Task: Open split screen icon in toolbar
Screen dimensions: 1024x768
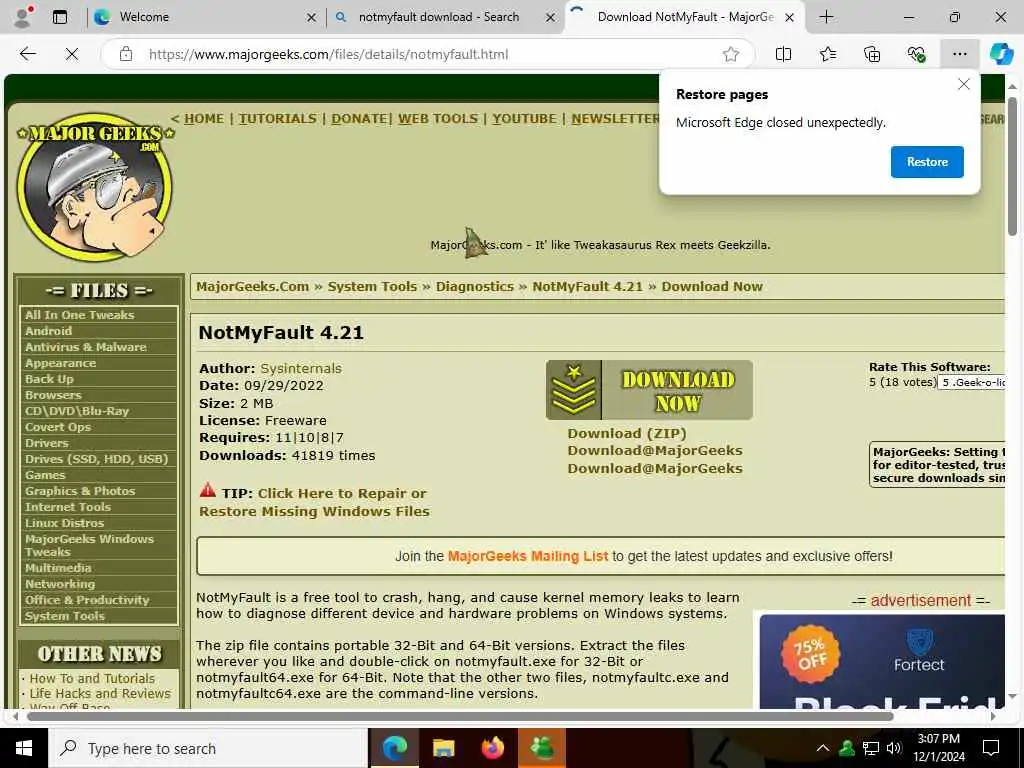Action: pyautogui.click(x=783, y=54)
